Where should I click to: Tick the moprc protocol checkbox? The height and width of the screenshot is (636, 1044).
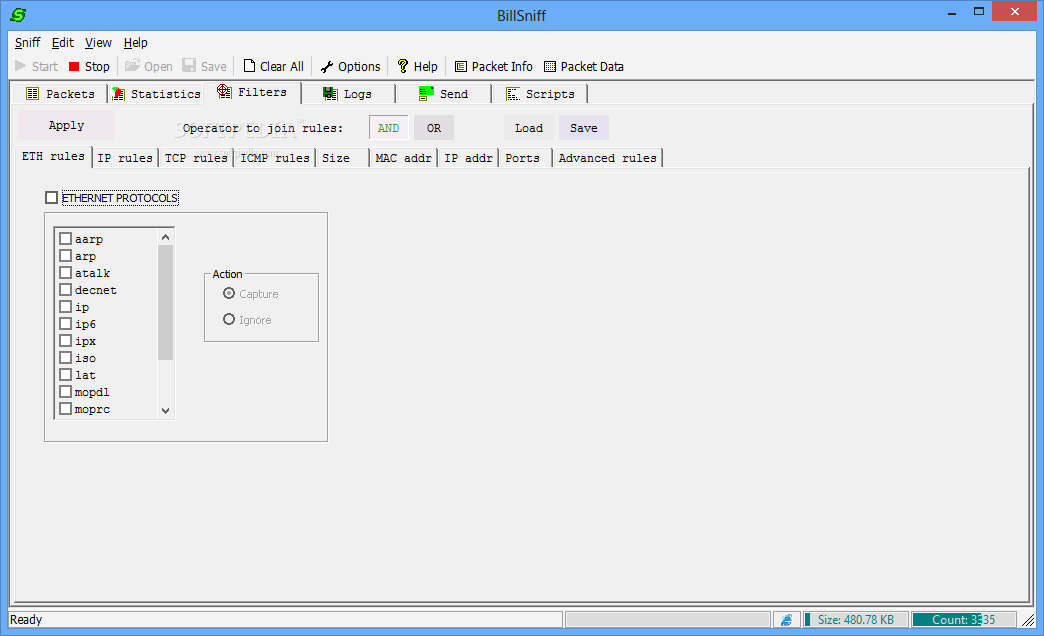[x=65, y=408]
